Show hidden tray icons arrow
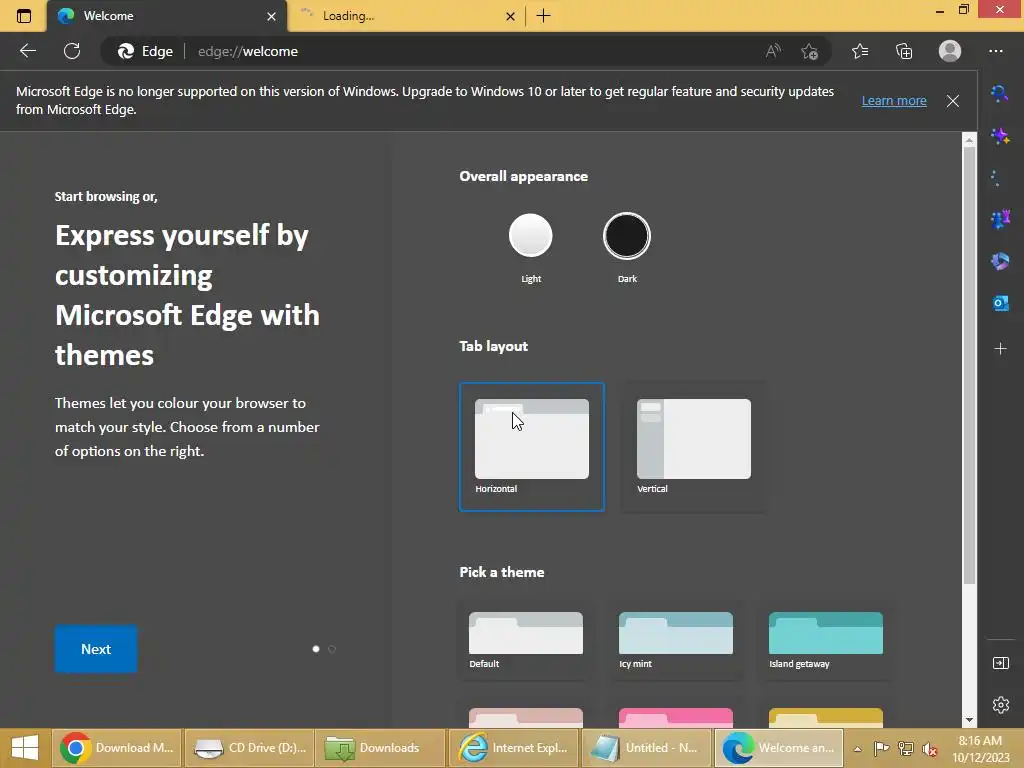 pos(857,749)
